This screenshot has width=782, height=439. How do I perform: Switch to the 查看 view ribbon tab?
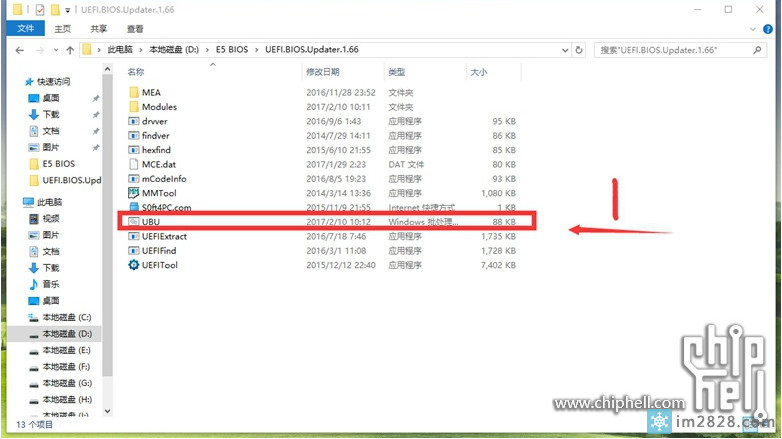(135, 29)
